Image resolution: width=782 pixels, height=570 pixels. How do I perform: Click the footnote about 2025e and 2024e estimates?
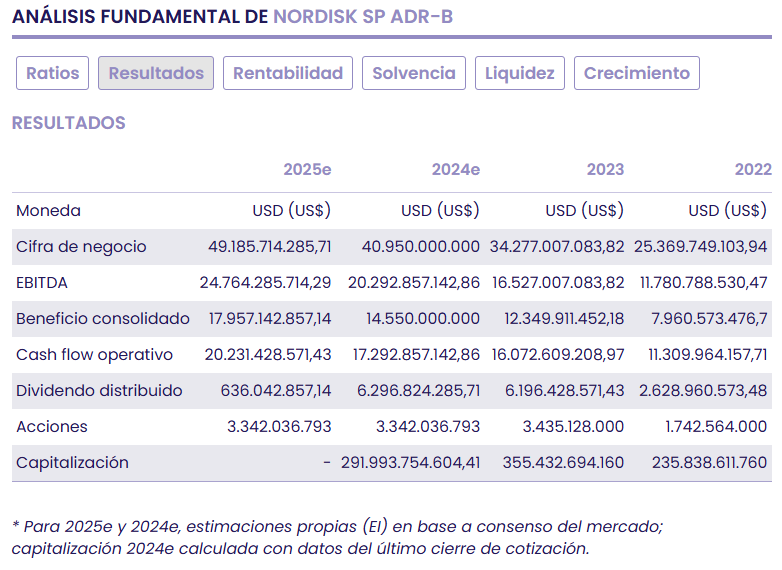(x=338, y=538)
